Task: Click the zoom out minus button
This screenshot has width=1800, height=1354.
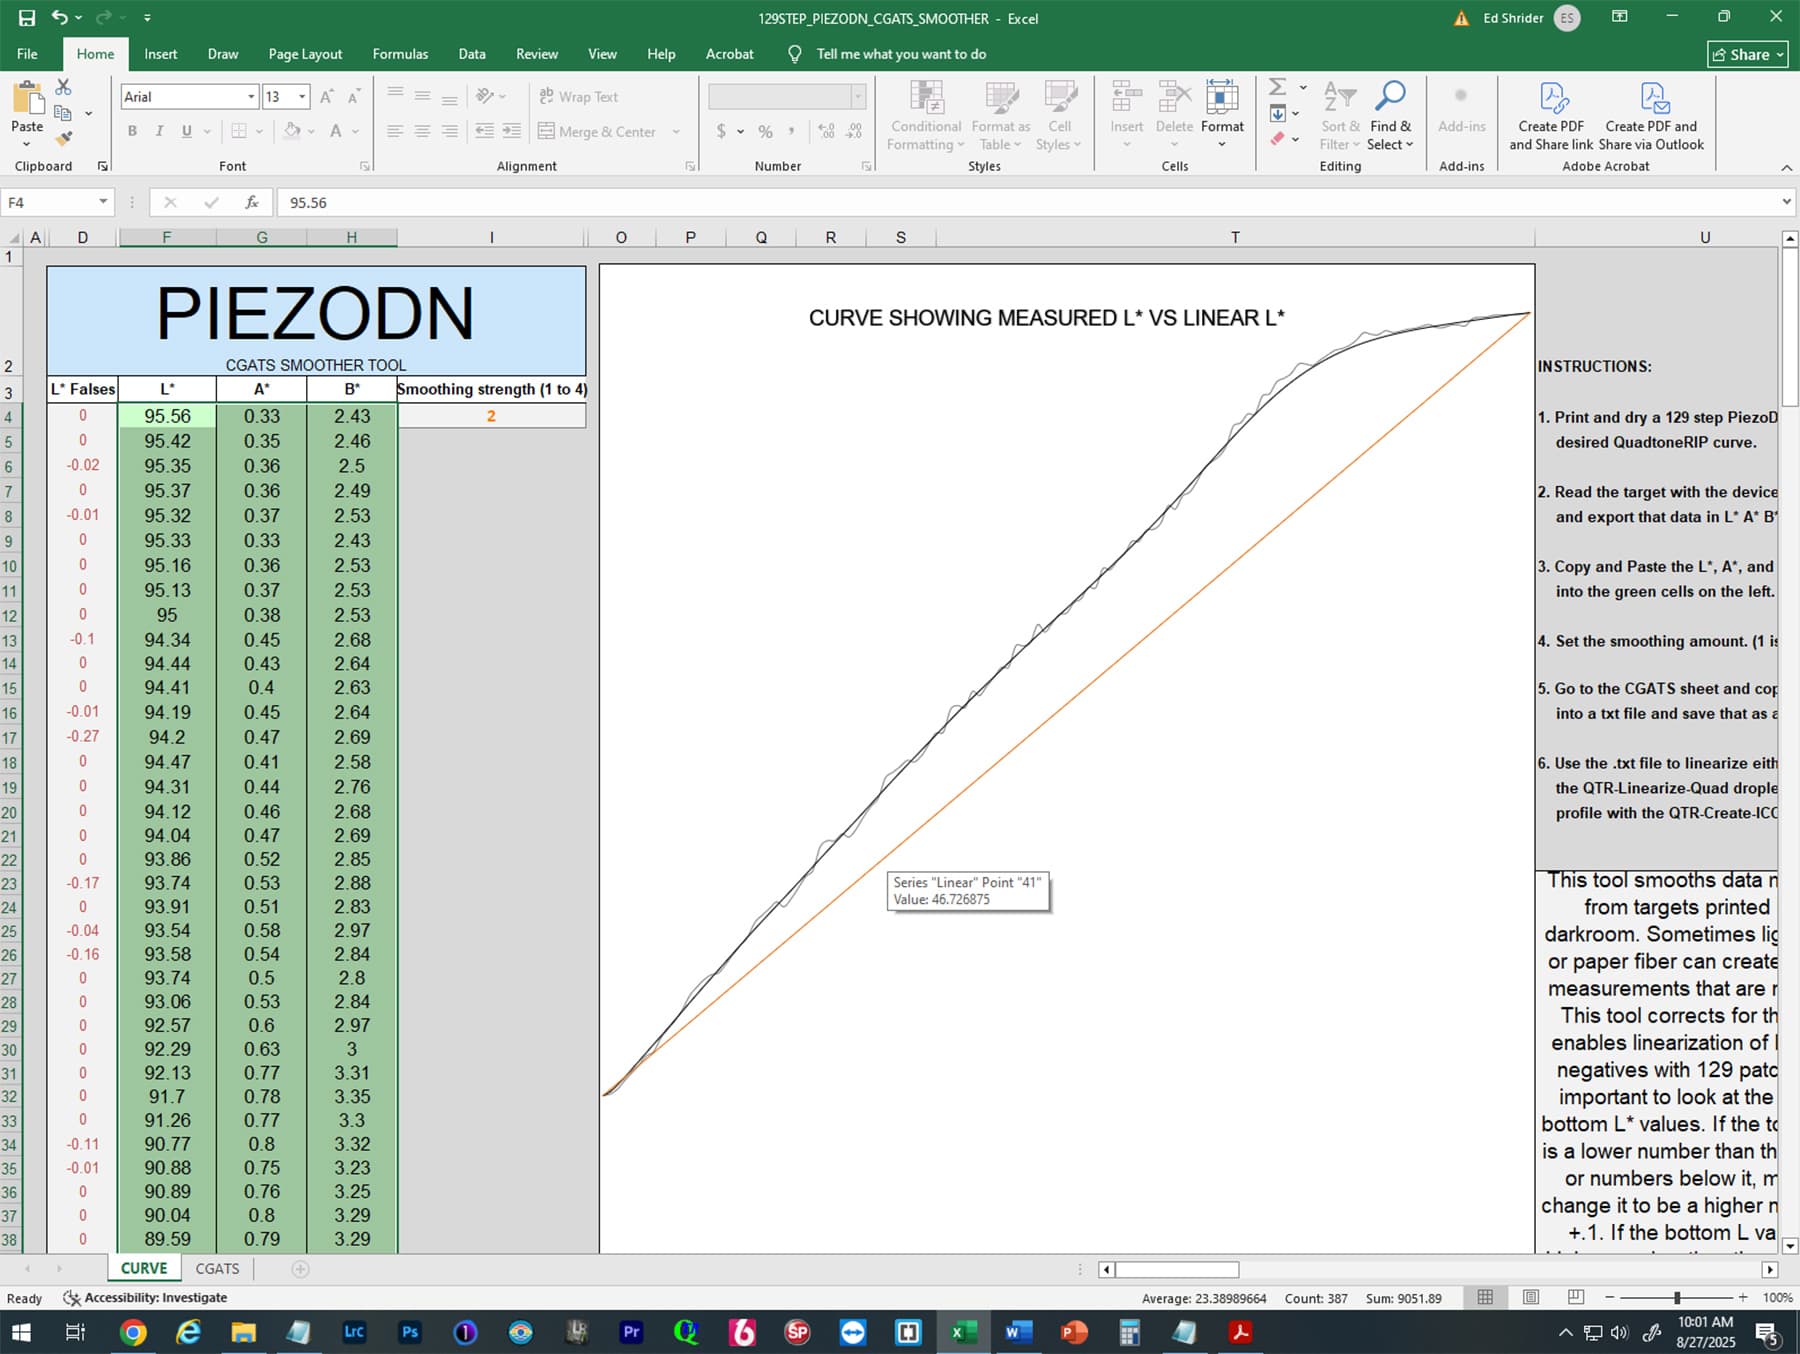Action: 1610,1297
